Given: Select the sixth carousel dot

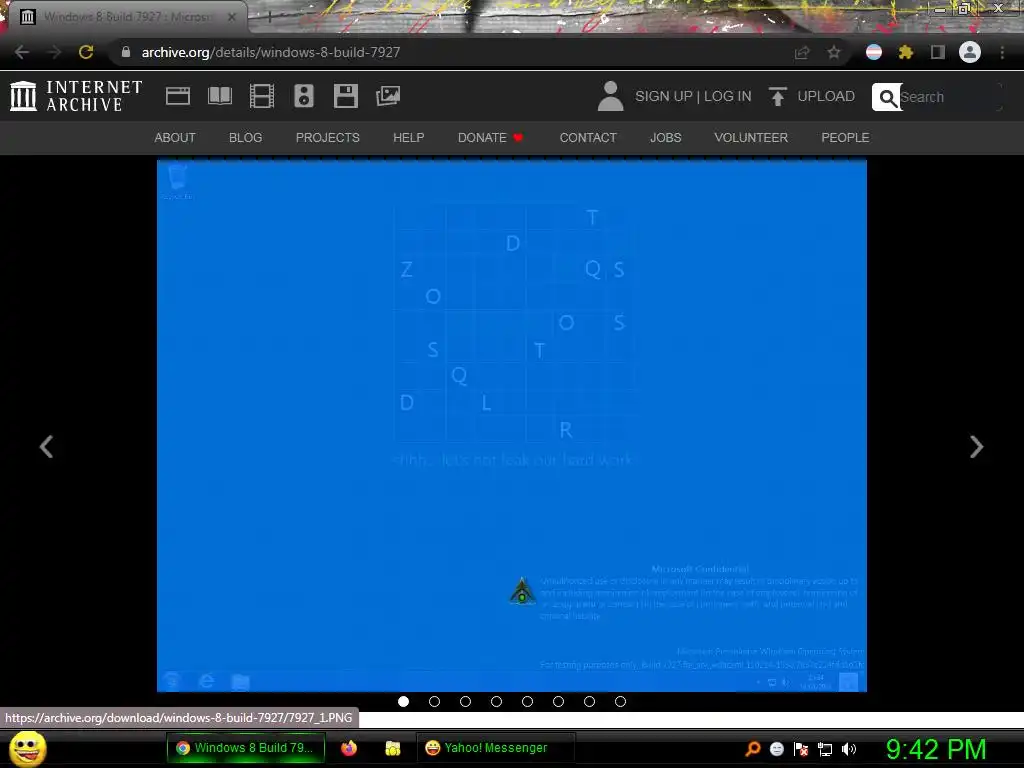Looking at the screenshot, I should point(558,701).
